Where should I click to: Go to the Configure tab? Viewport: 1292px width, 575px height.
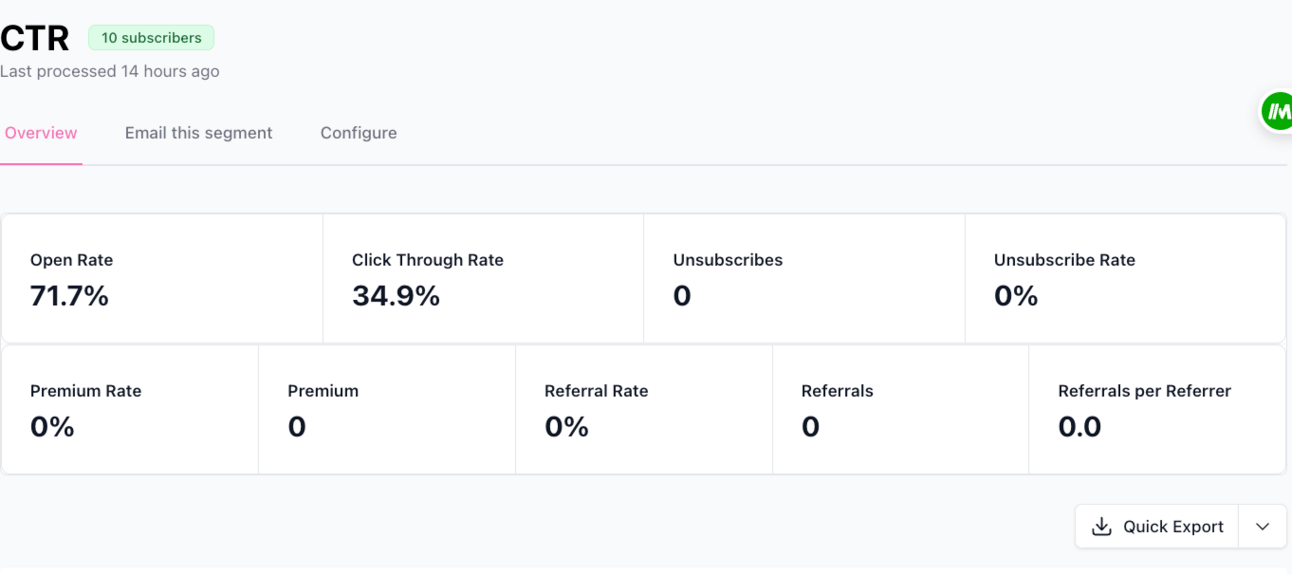(358, 133)
